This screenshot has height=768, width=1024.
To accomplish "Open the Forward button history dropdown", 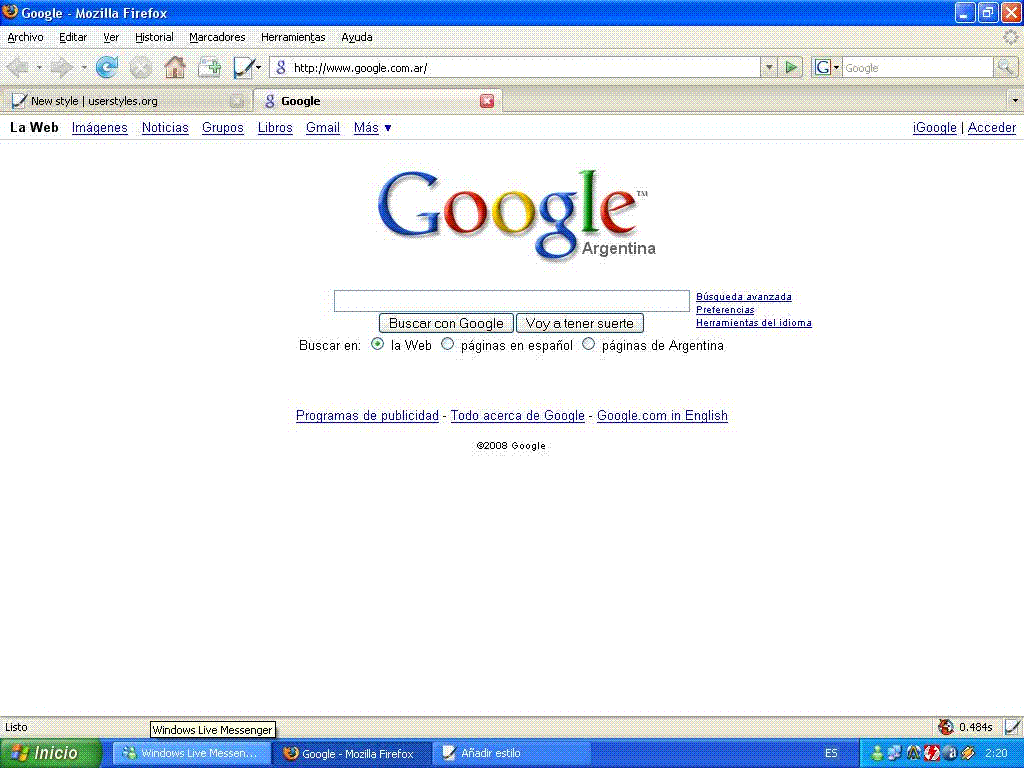I will 84,67.
